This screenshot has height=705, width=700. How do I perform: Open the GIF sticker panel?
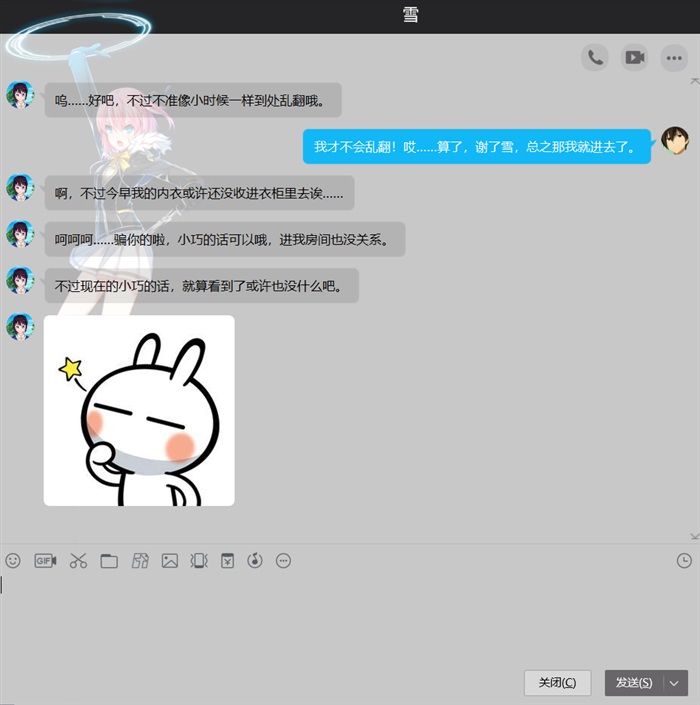click(45, 561)
